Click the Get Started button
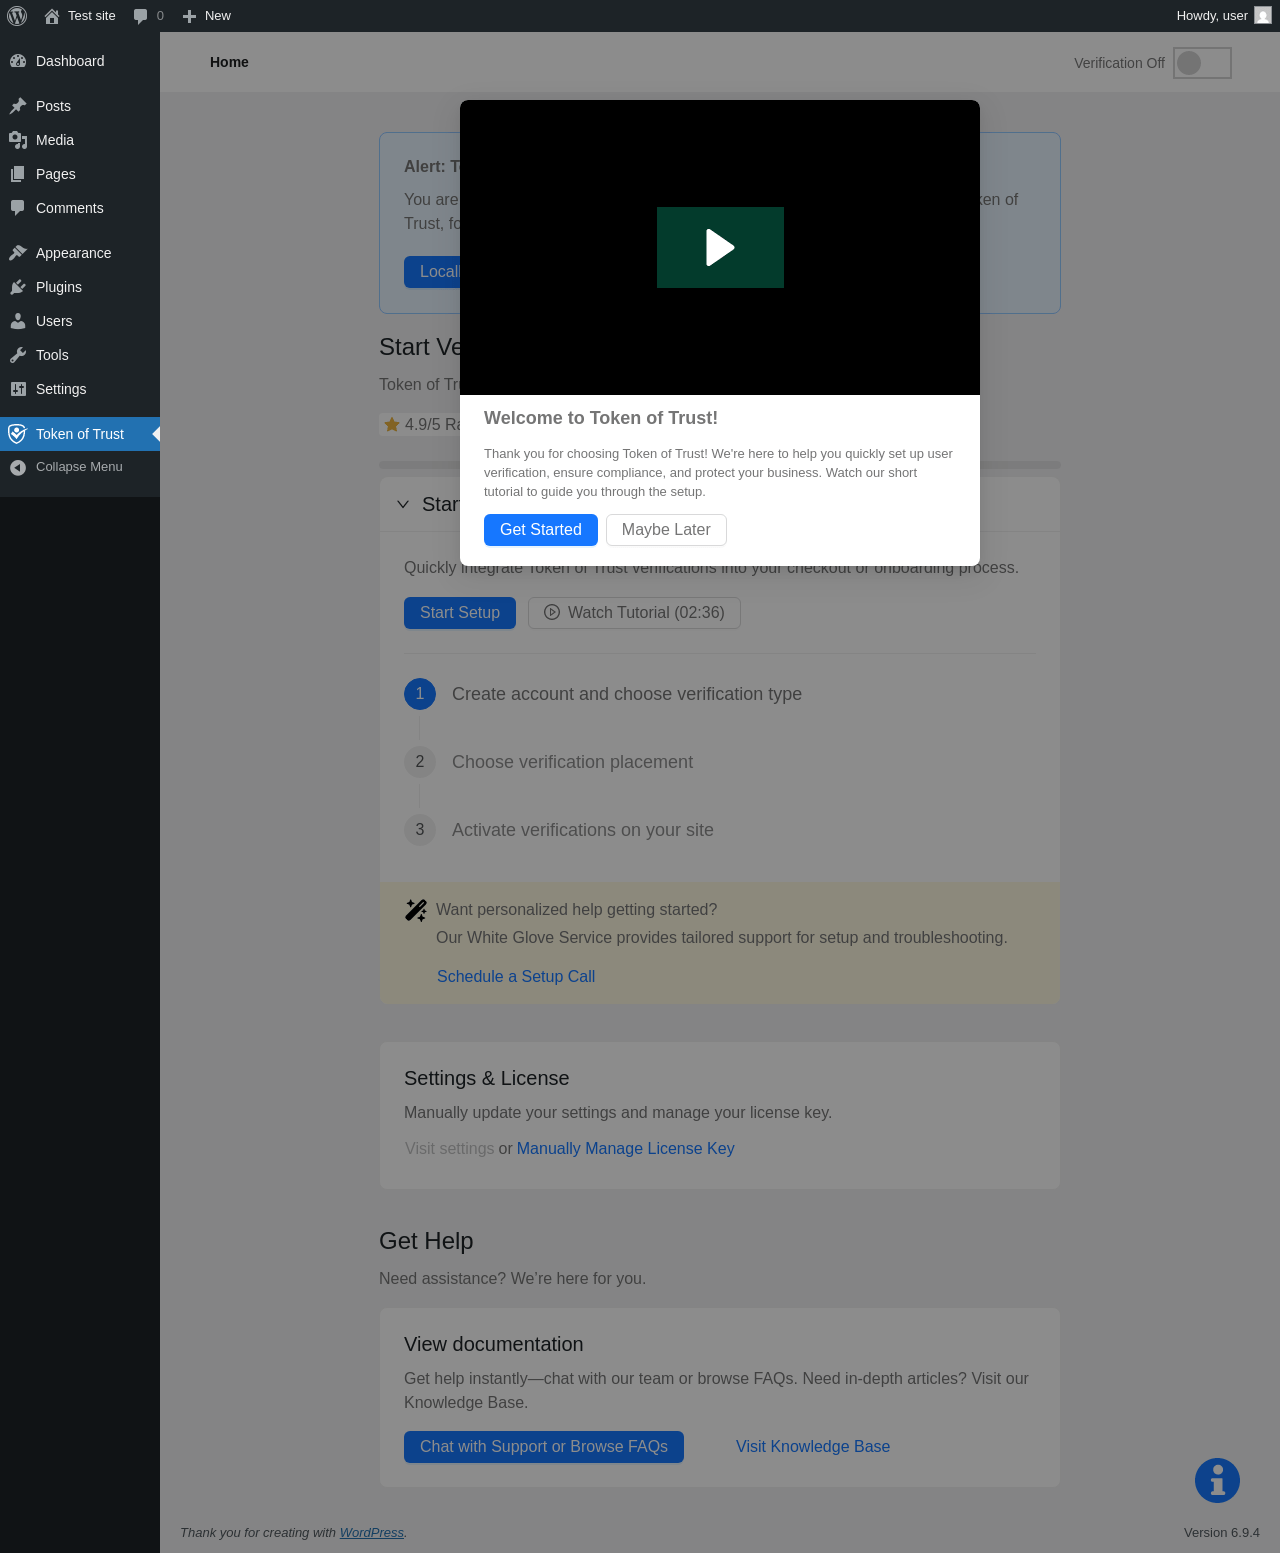 click(x=541, y=530)
